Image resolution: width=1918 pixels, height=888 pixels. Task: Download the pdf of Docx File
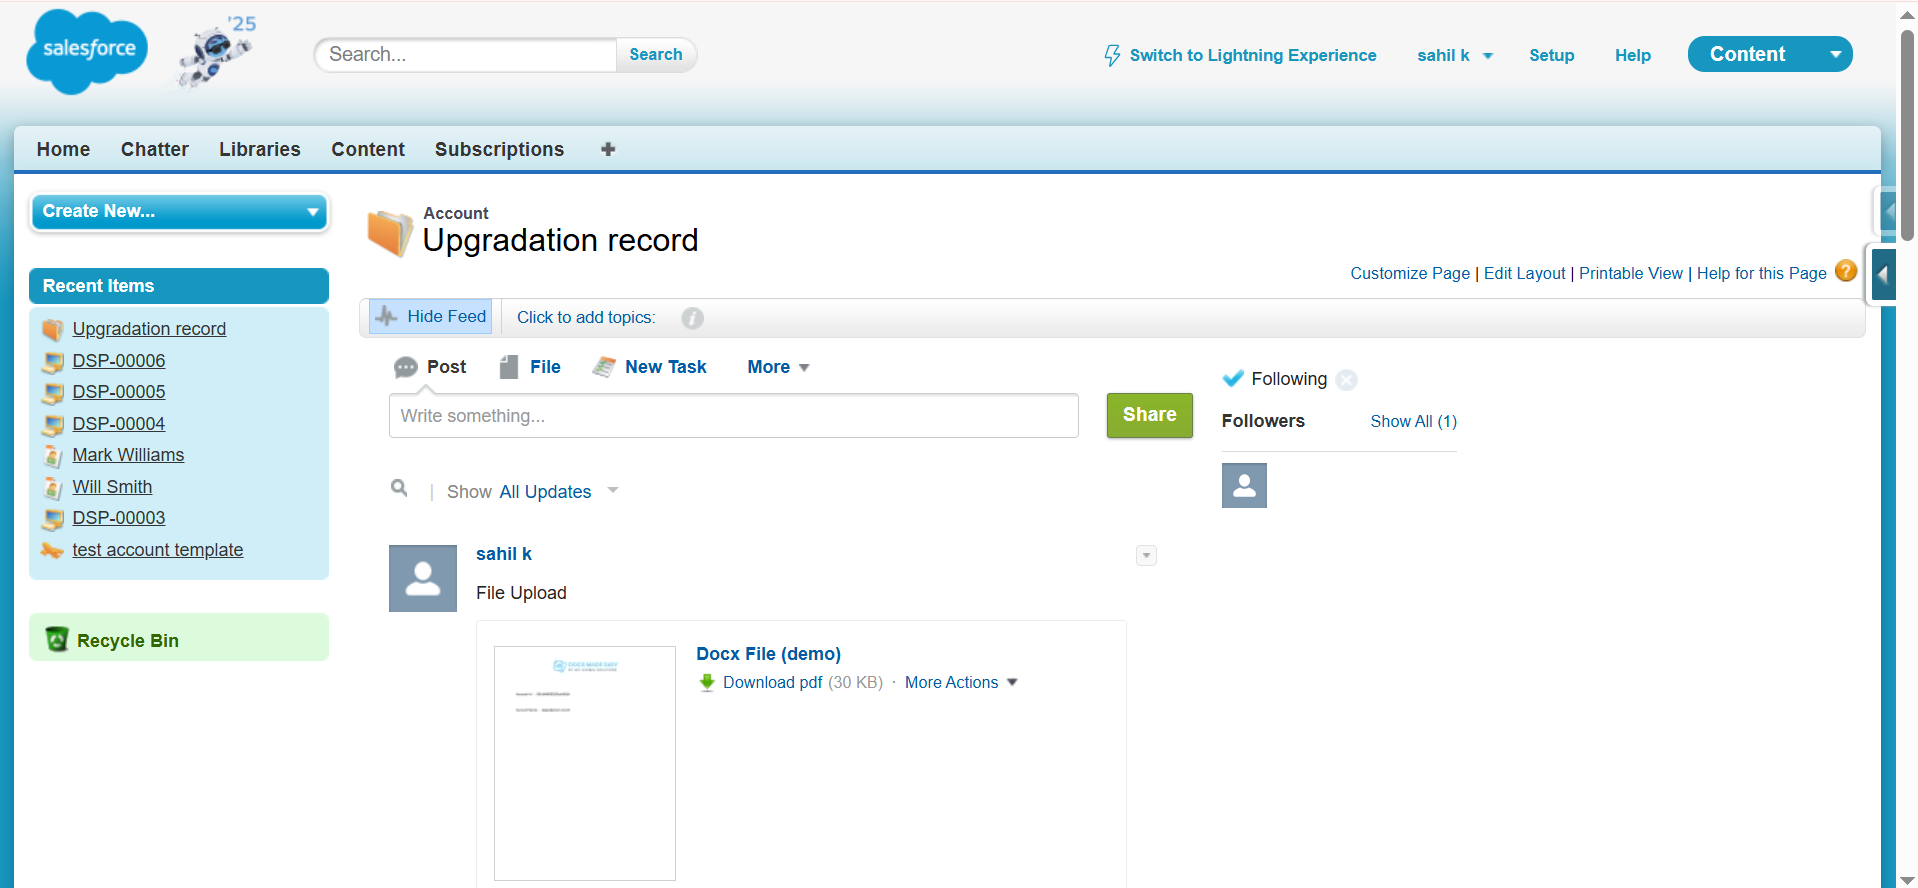773,682
